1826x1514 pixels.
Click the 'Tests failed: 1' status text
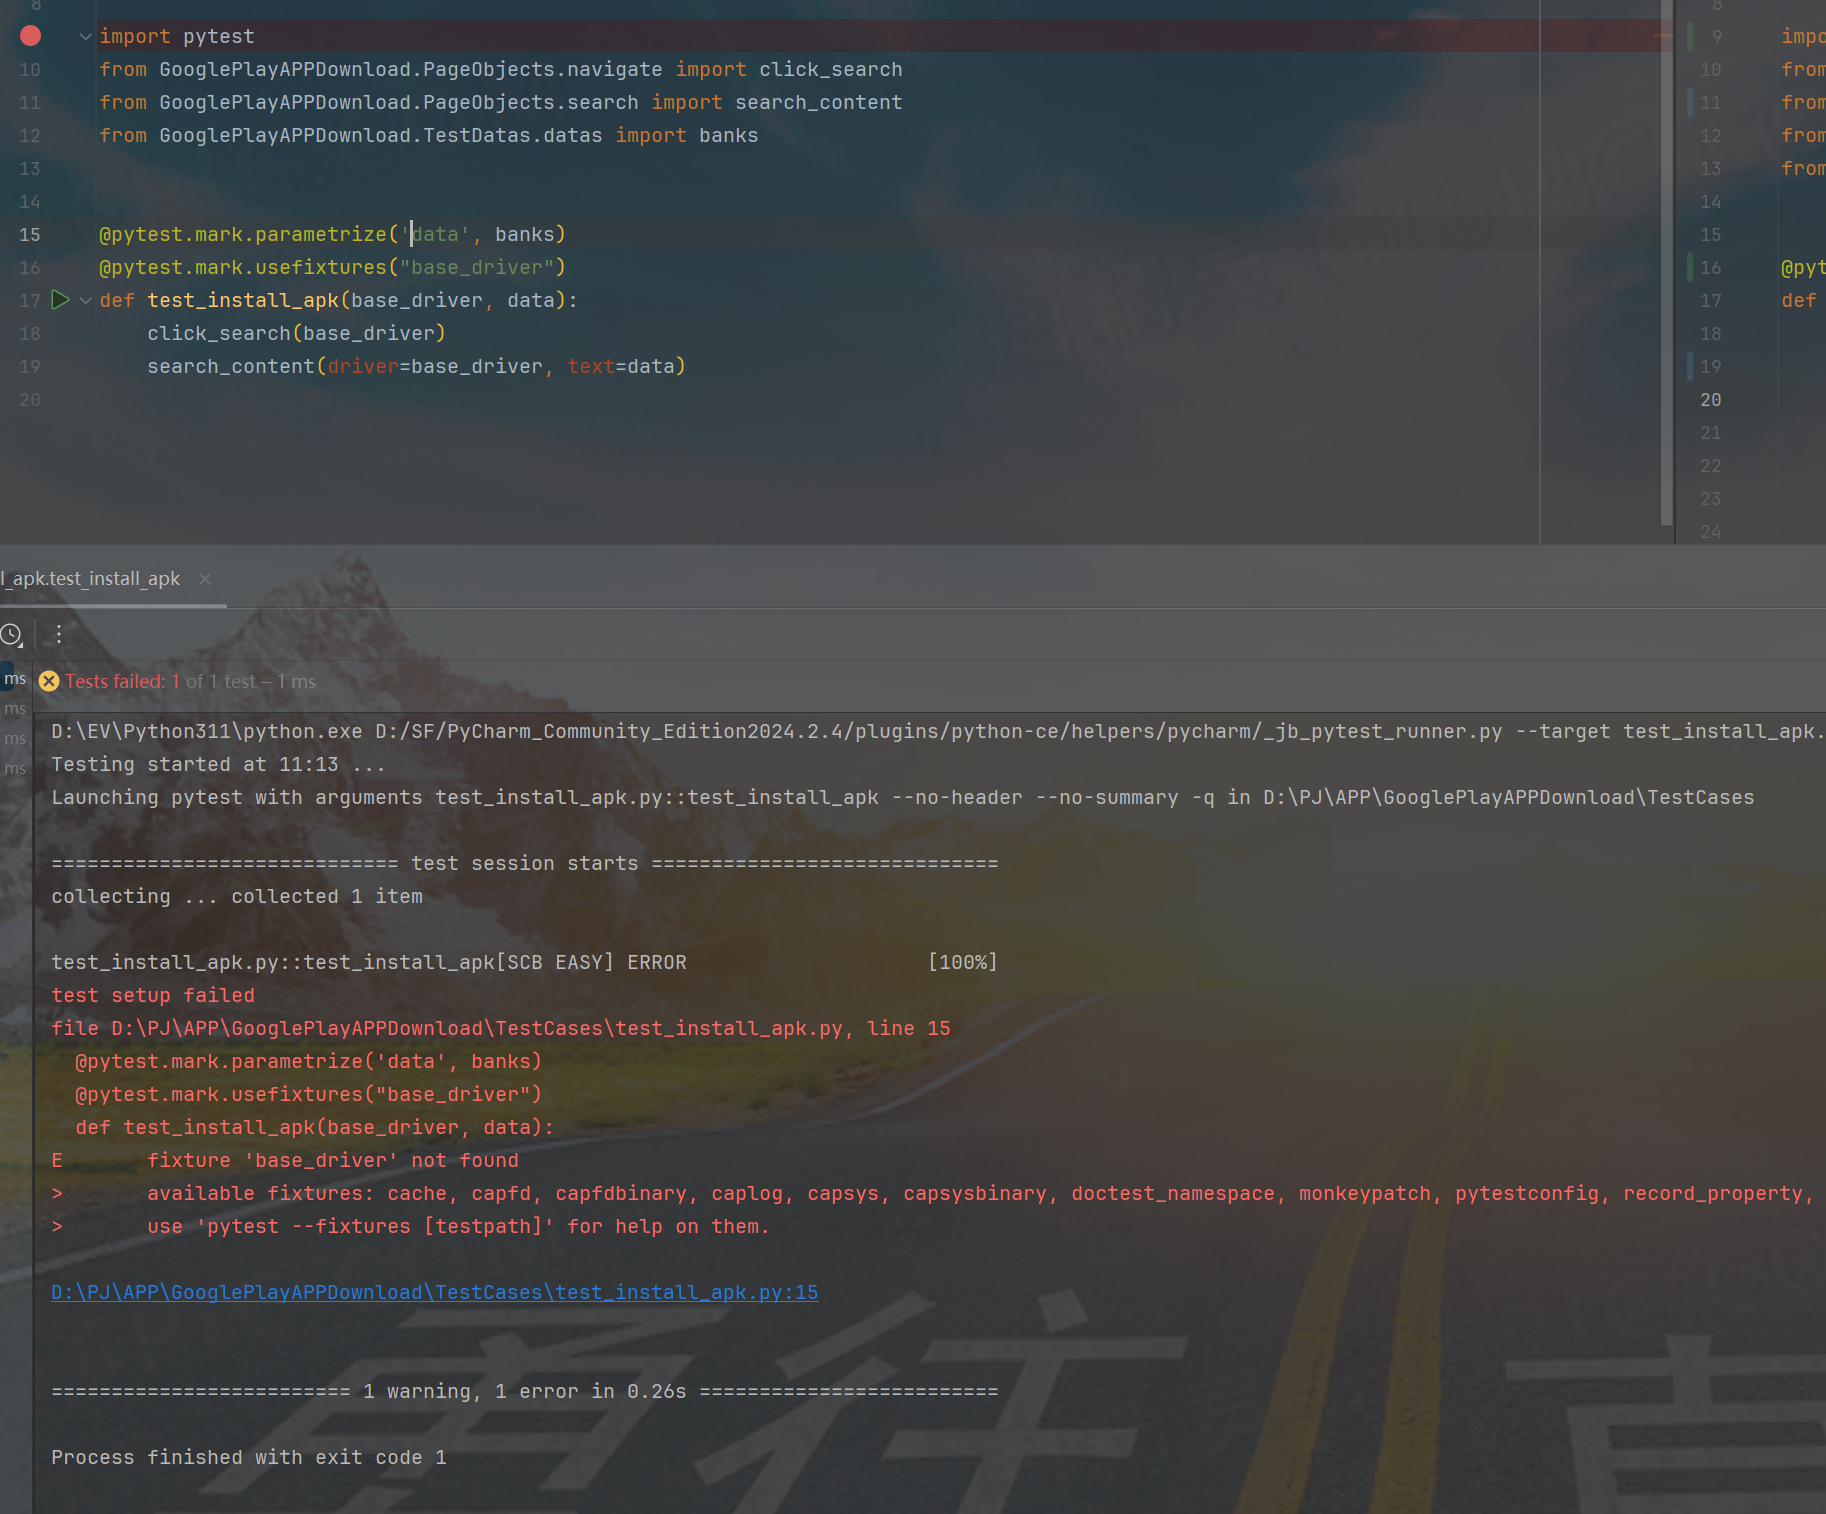pyautogui.click(x=122, y=682)
